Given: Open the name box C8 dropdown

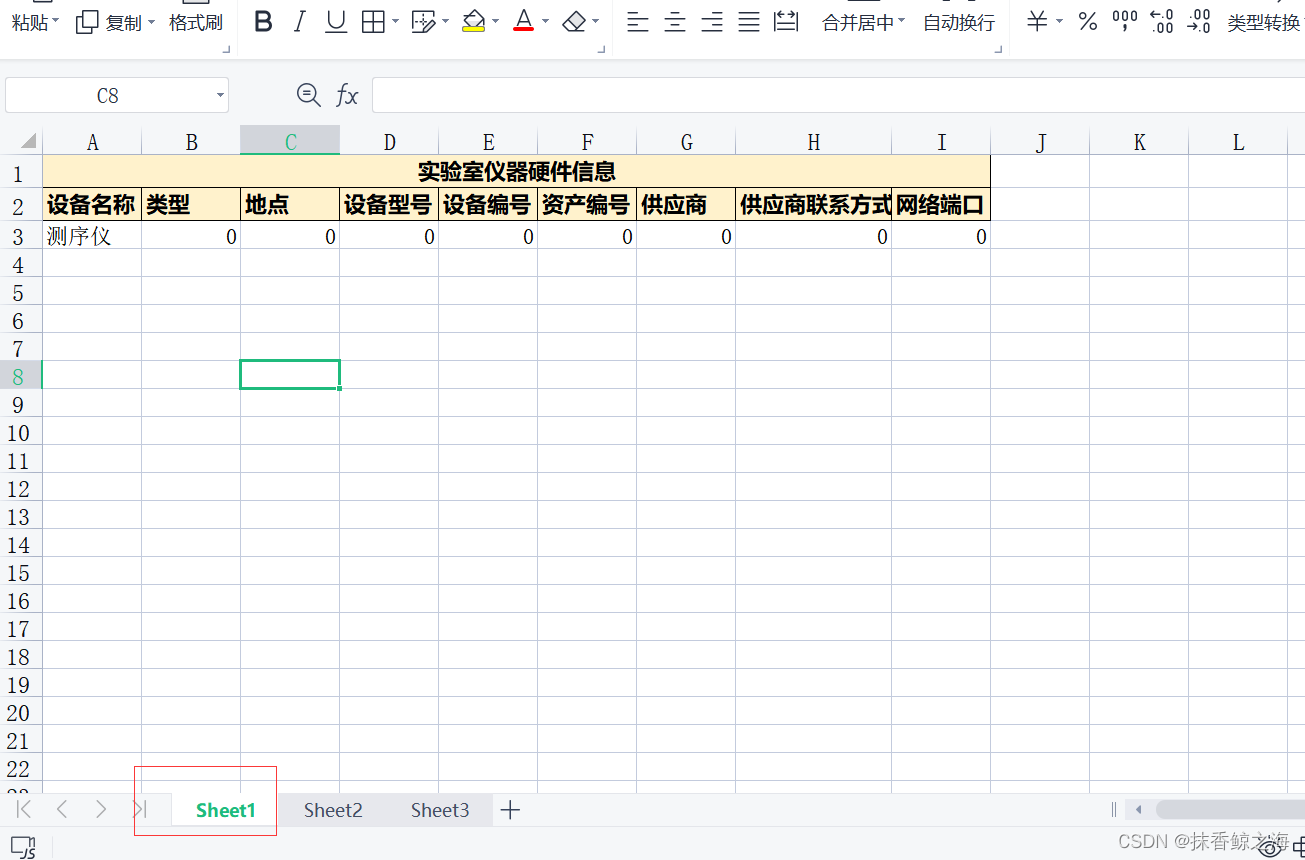Looking at the screenshot, I should (x=220, y=96).
